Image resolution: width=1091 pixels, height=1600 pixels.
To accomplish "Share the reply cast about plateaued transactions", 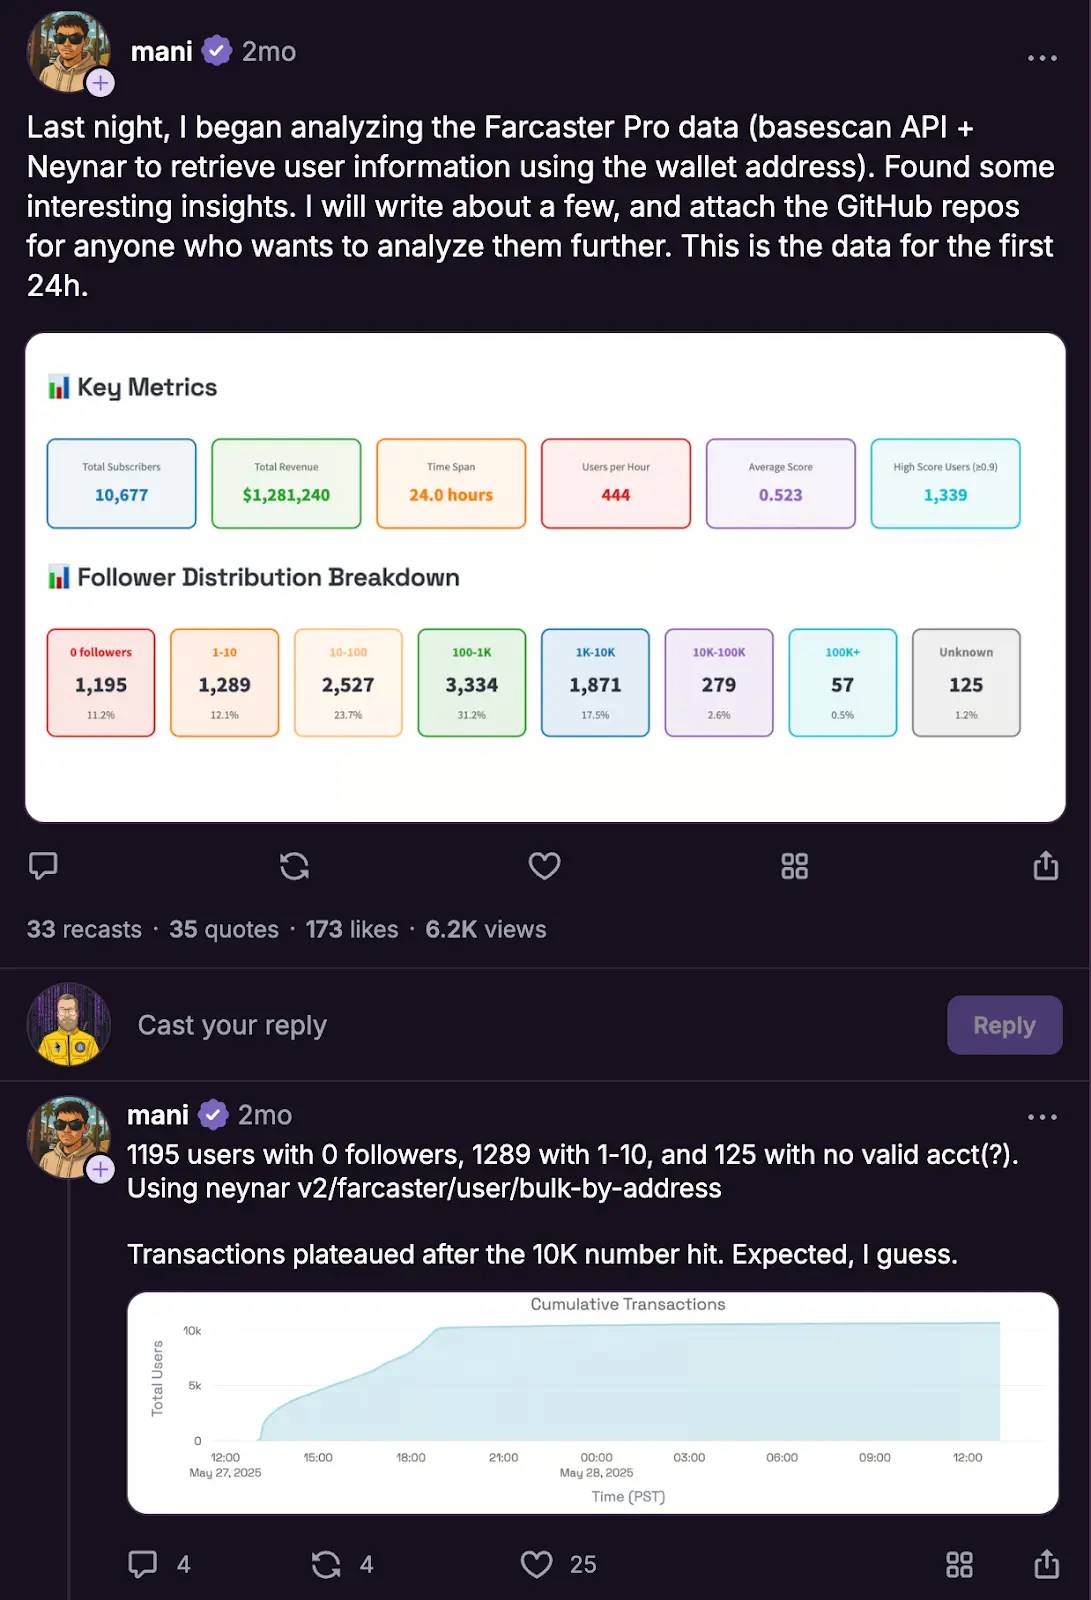I will (1046, 1564).
